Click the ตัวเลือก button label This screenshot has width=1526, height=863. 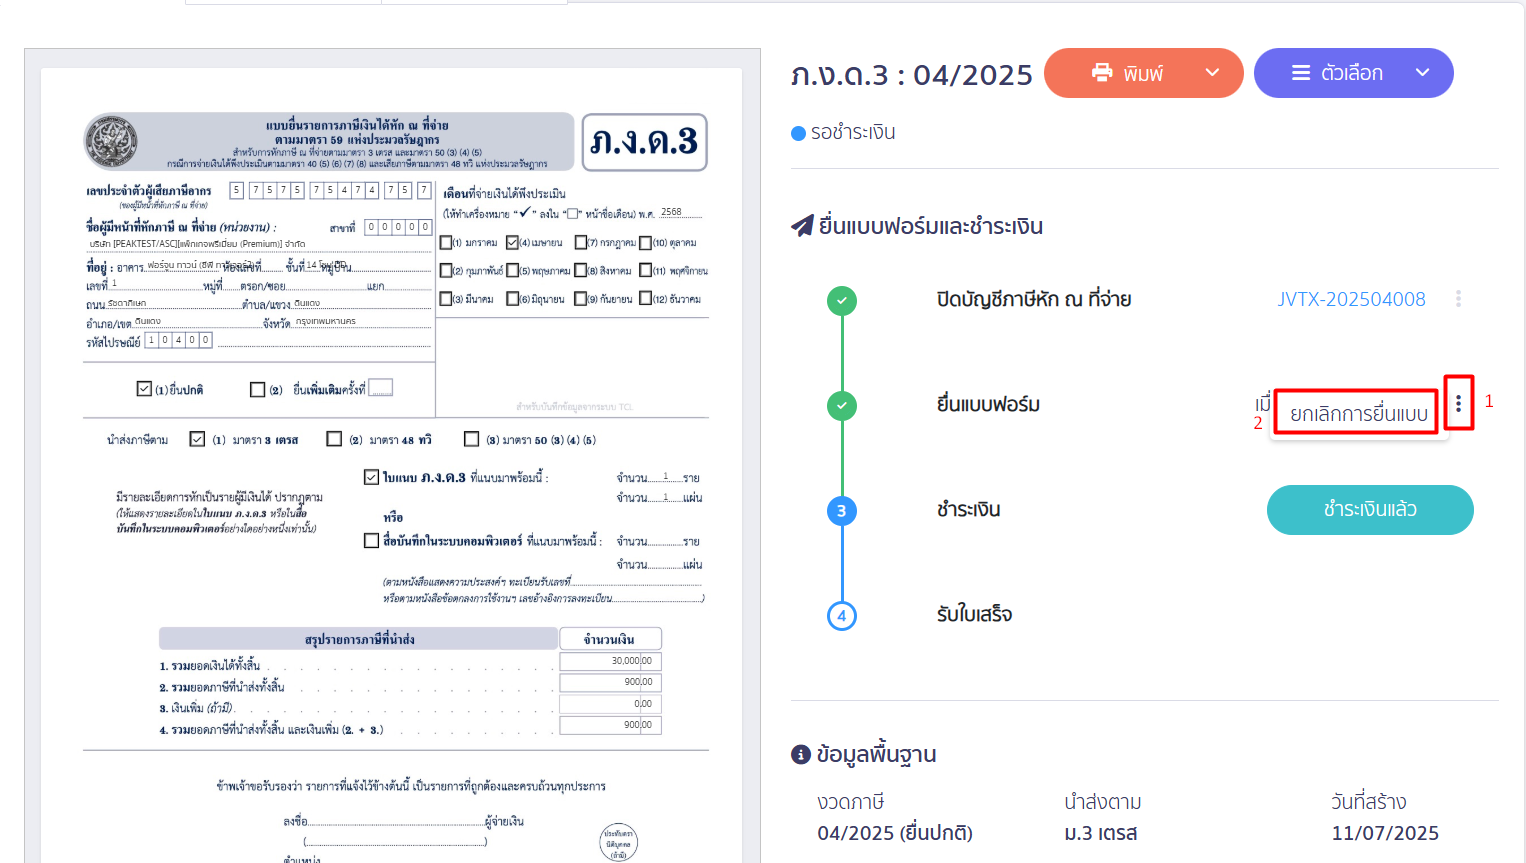(1352, 73)
